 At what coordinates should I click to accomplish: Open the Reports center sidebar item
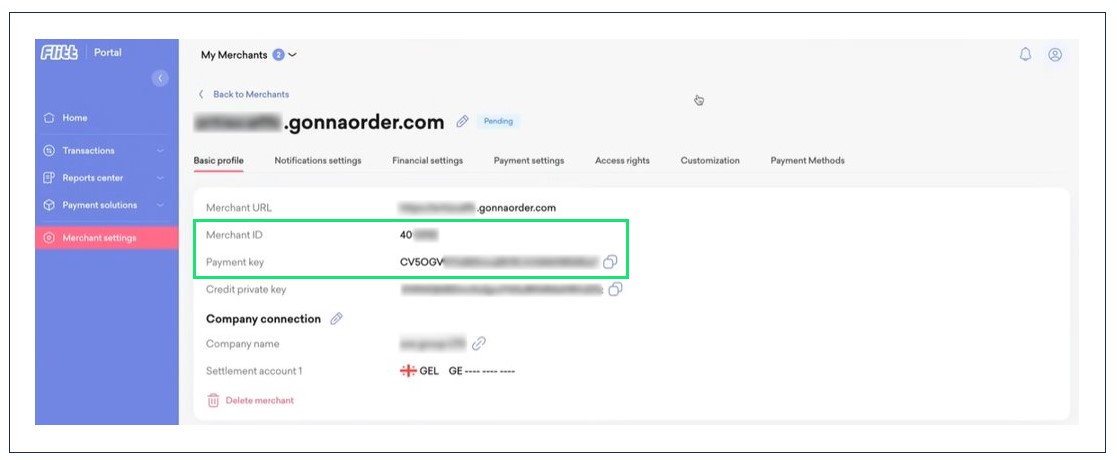[x=93, y=178]
